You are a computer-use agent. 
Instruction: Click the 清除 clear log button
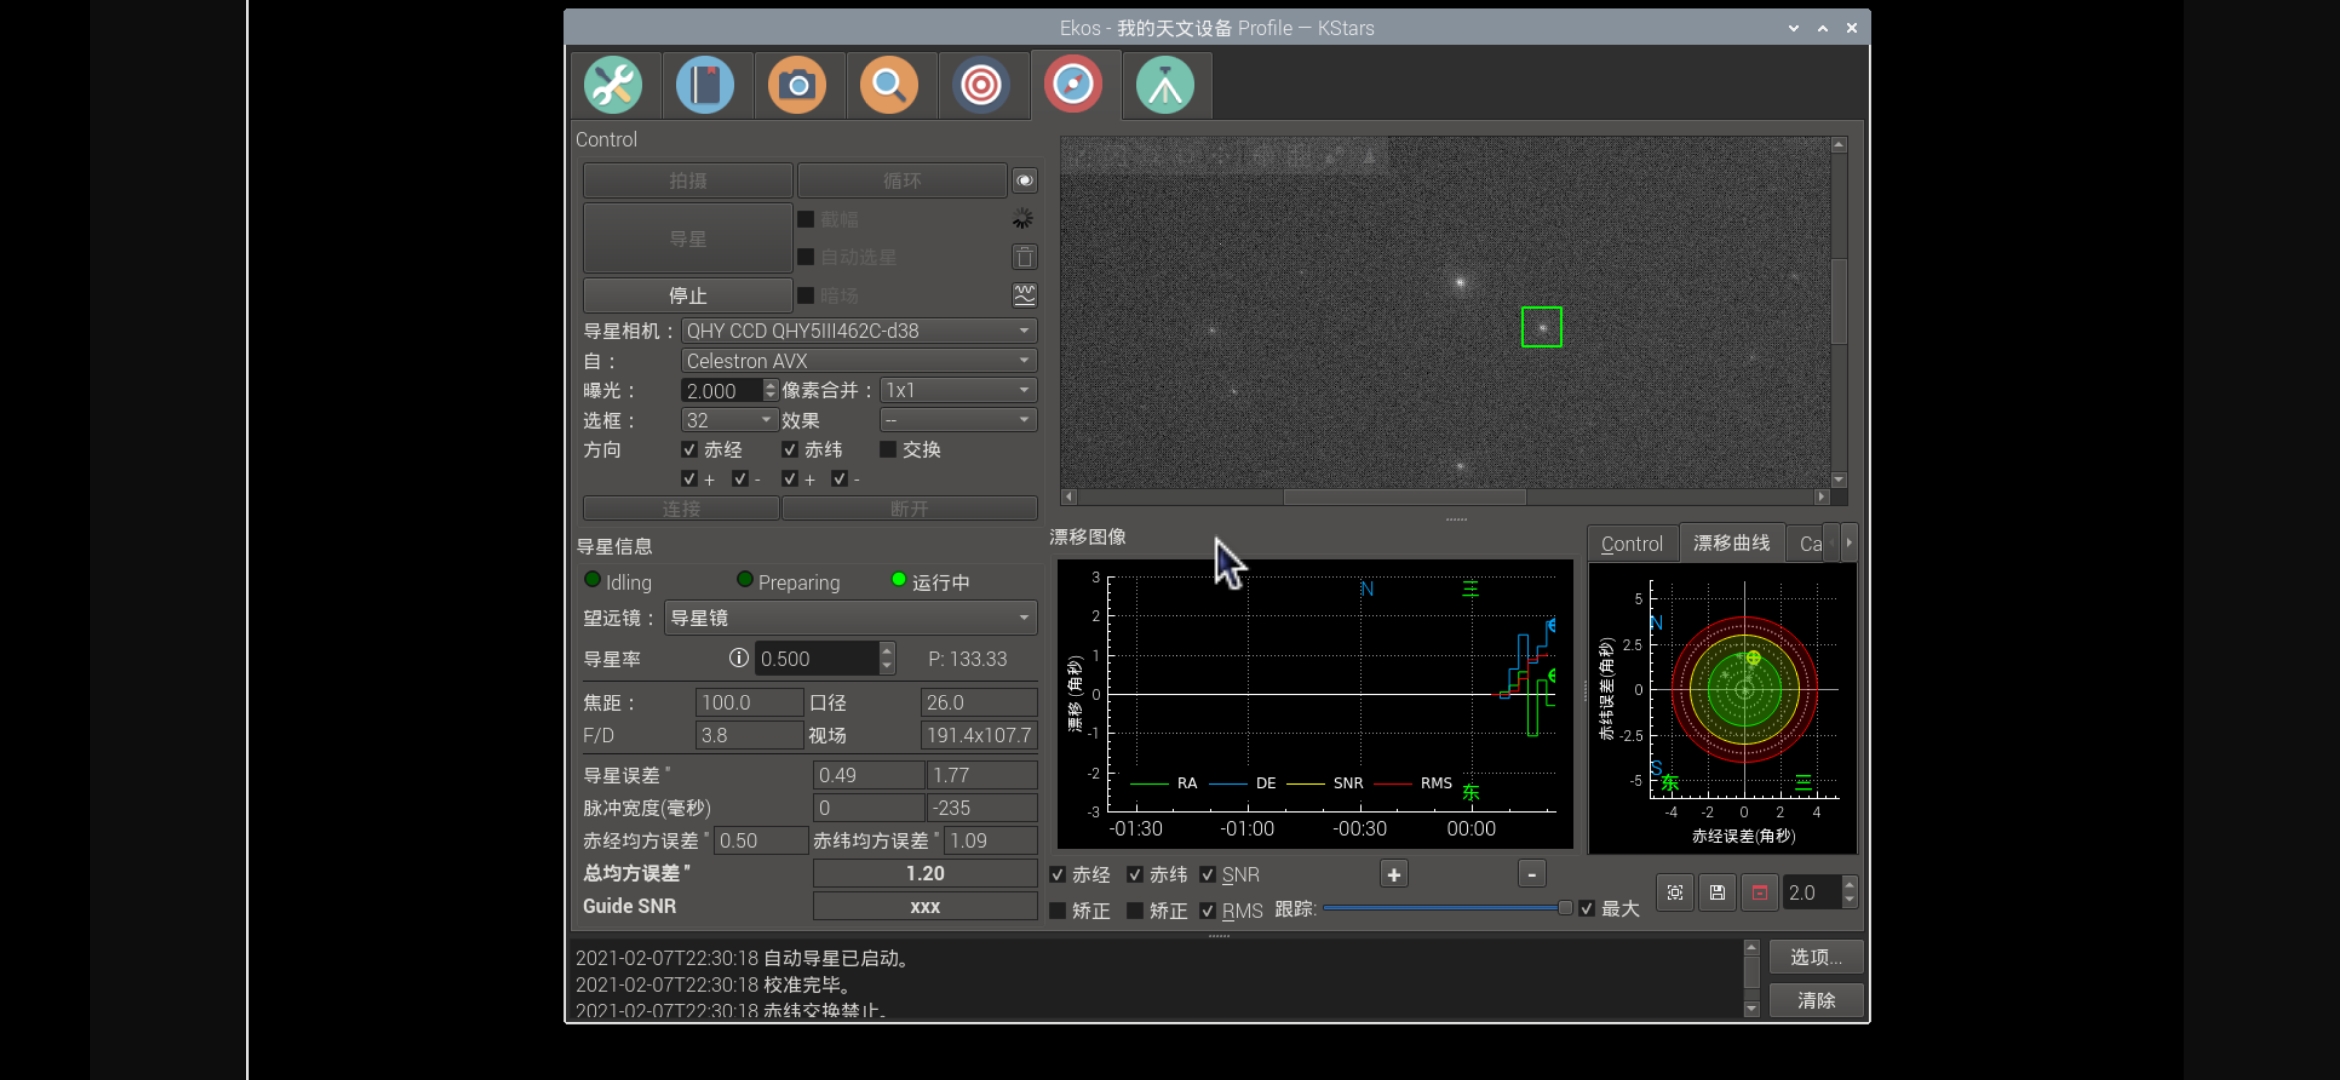(x=1816, y=1001)
